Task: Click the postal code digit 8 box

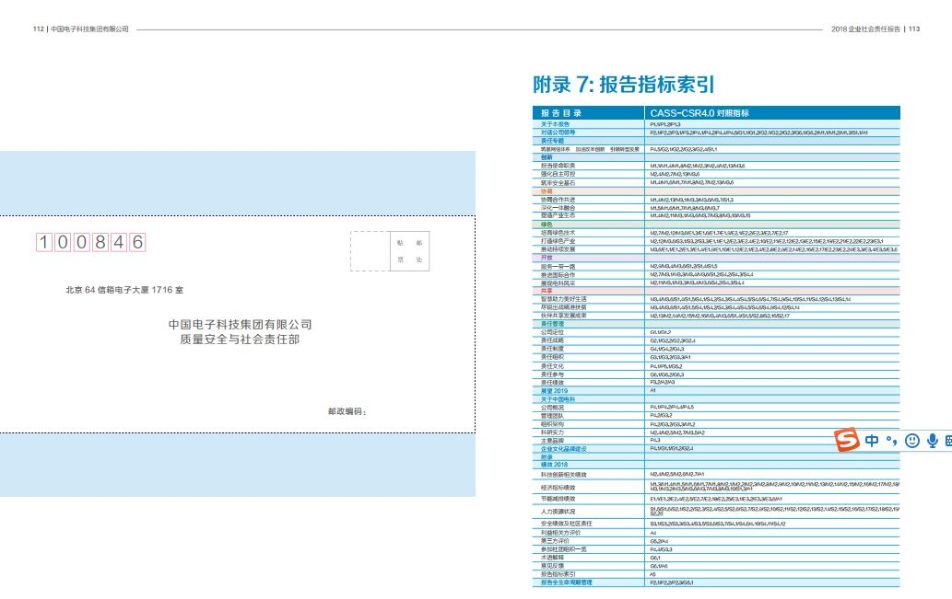Action: point(100,242)
